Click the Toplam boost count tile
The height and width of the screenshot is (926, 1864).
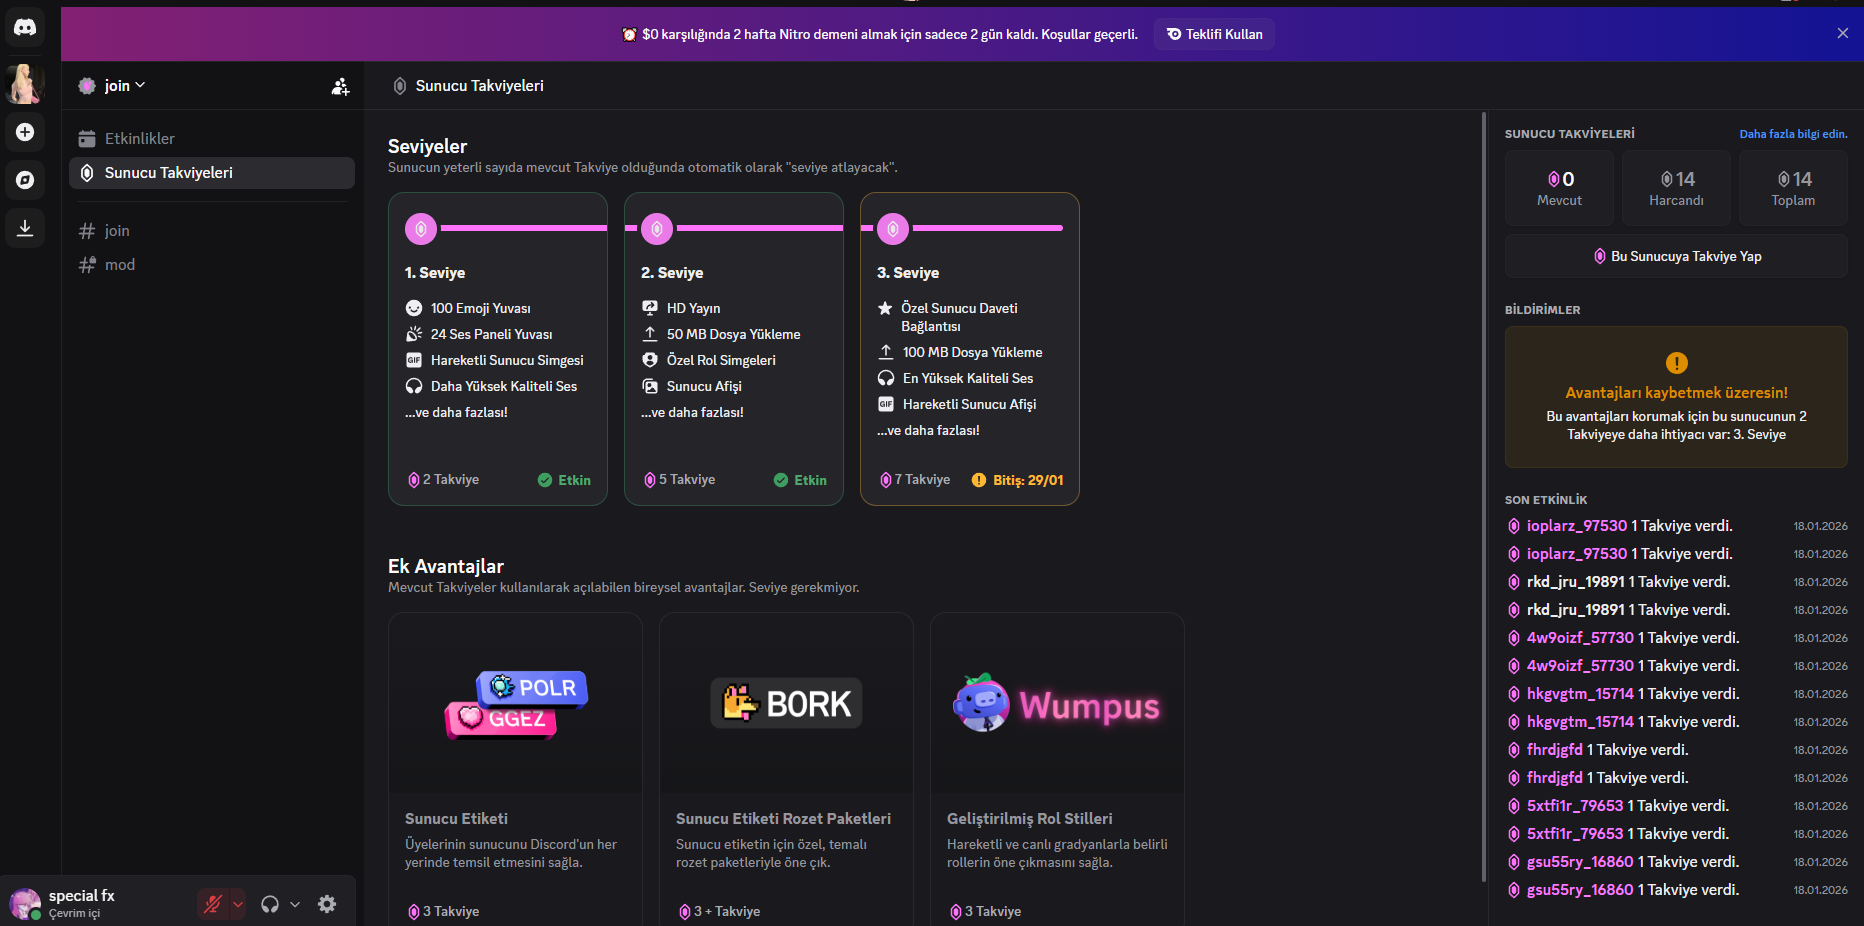[1794, 187]
